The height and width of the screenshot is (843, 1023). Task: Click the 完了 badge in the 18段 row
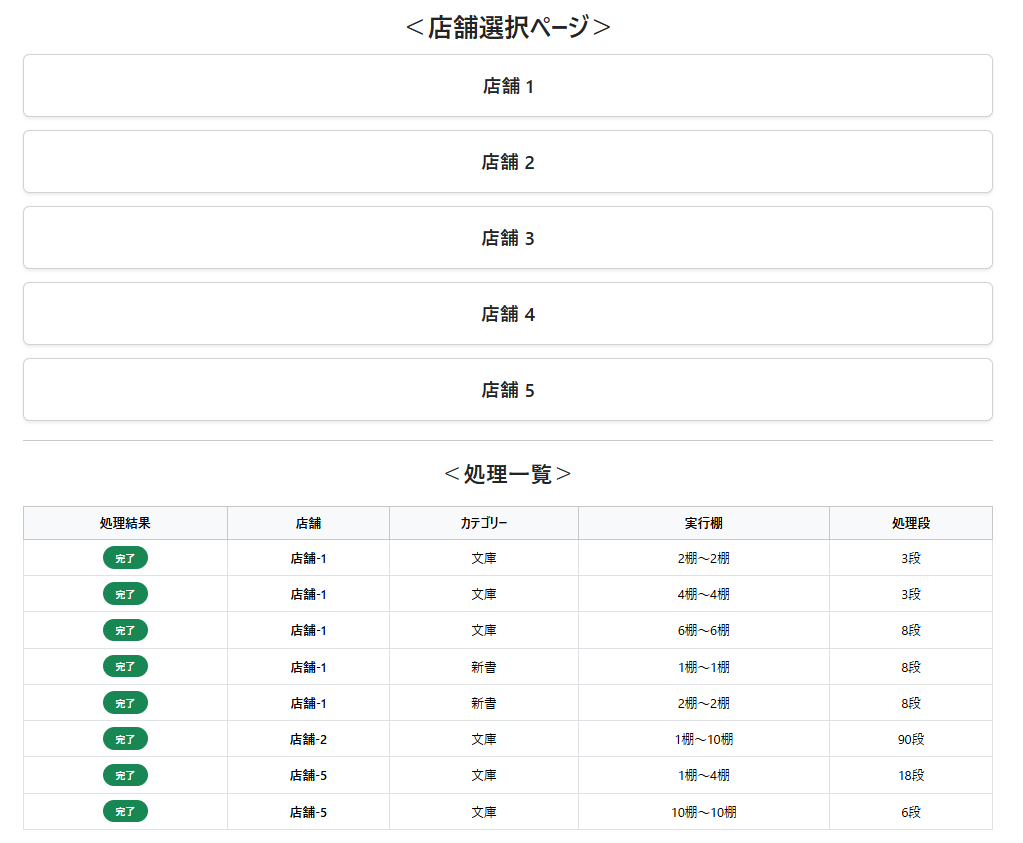coord(125,775)
